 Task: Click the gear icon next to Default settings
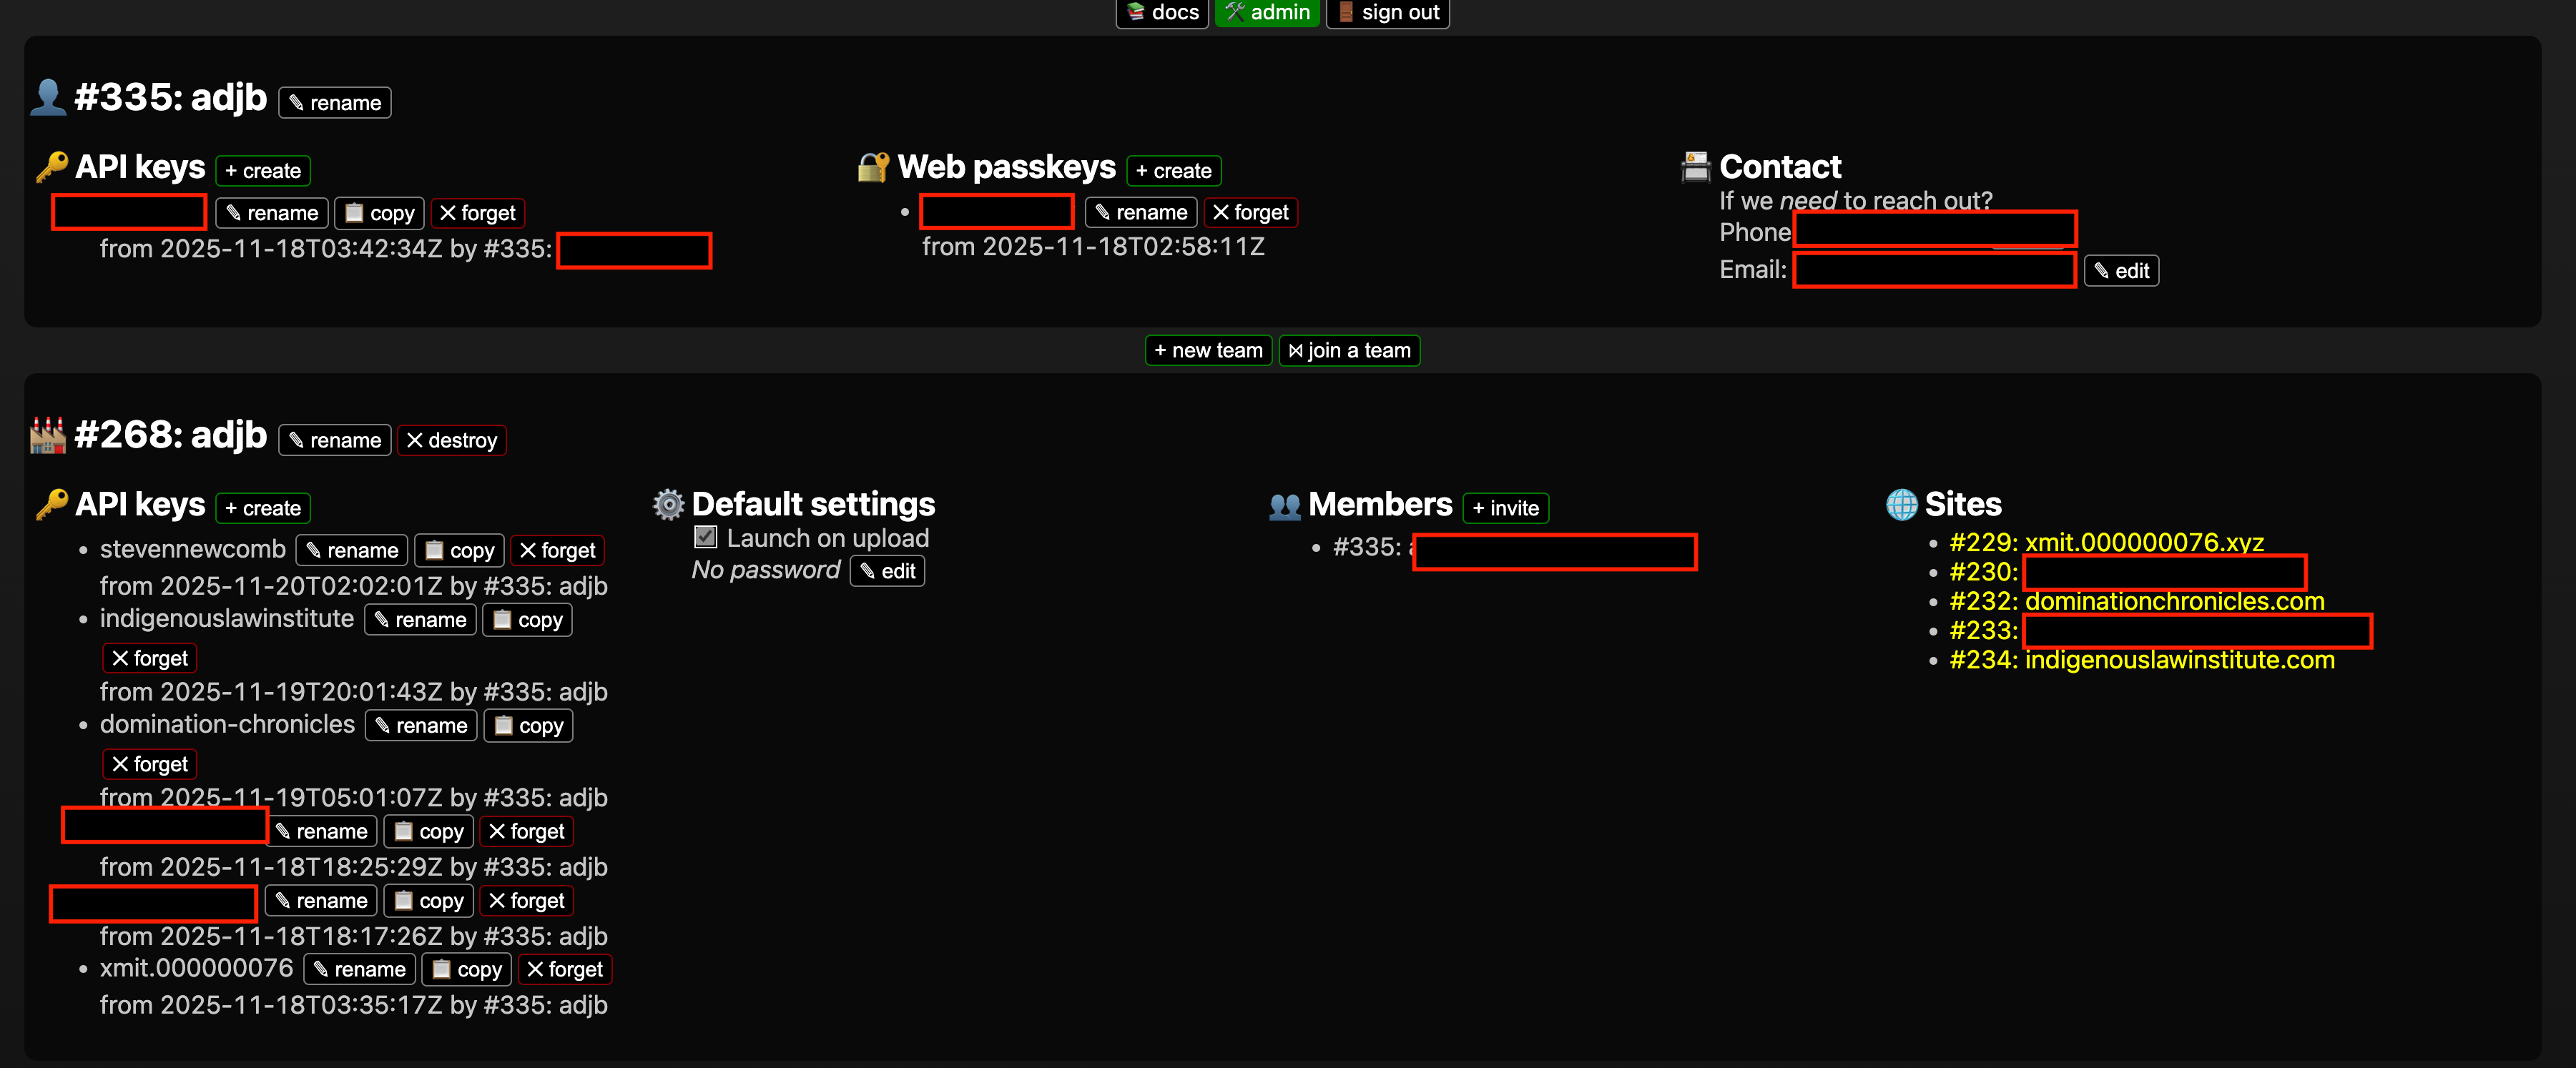point(668,504)
